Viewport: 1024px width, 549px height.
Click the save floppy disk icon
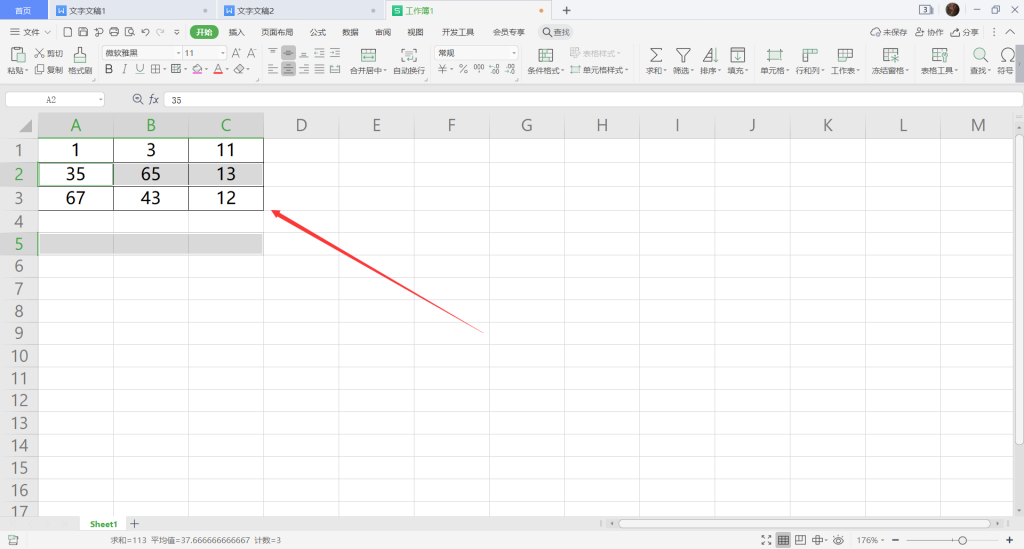point(83,32)
